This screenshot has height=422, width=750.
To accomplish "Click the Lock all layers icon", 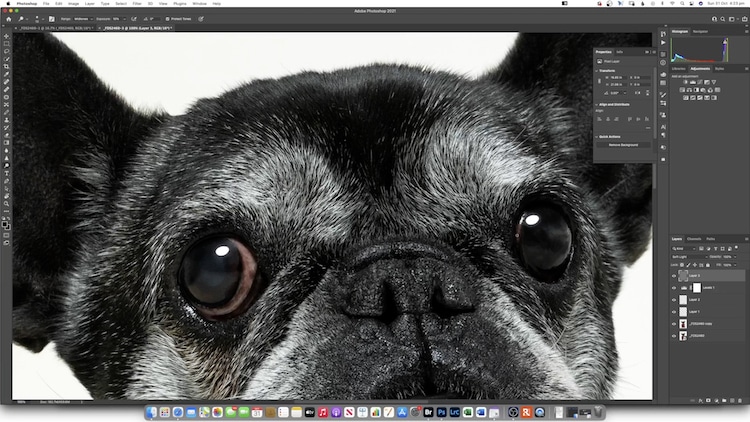I will pyautogui.click(x=706, y=265).
